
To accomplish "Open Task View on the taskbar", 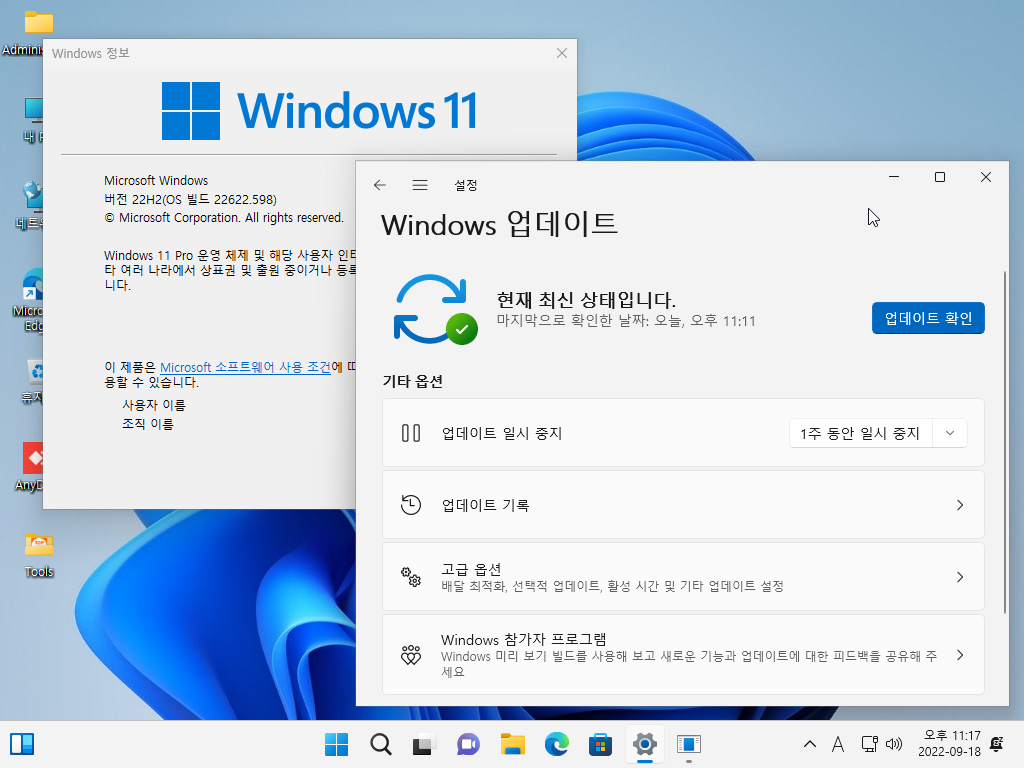I will (424, 744).
